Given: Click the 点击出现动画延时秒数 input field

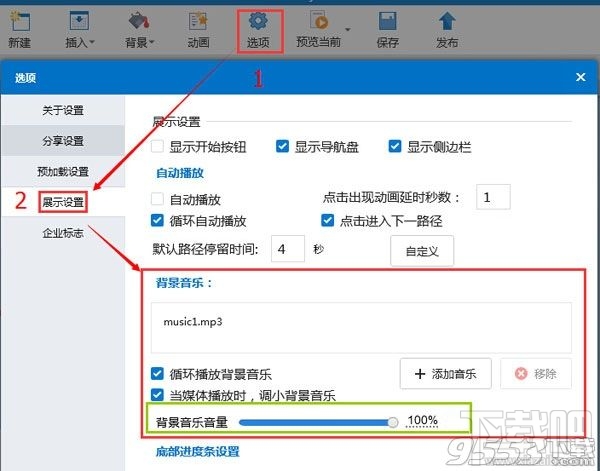Looking at the screenshot, I should click(493, 197).
